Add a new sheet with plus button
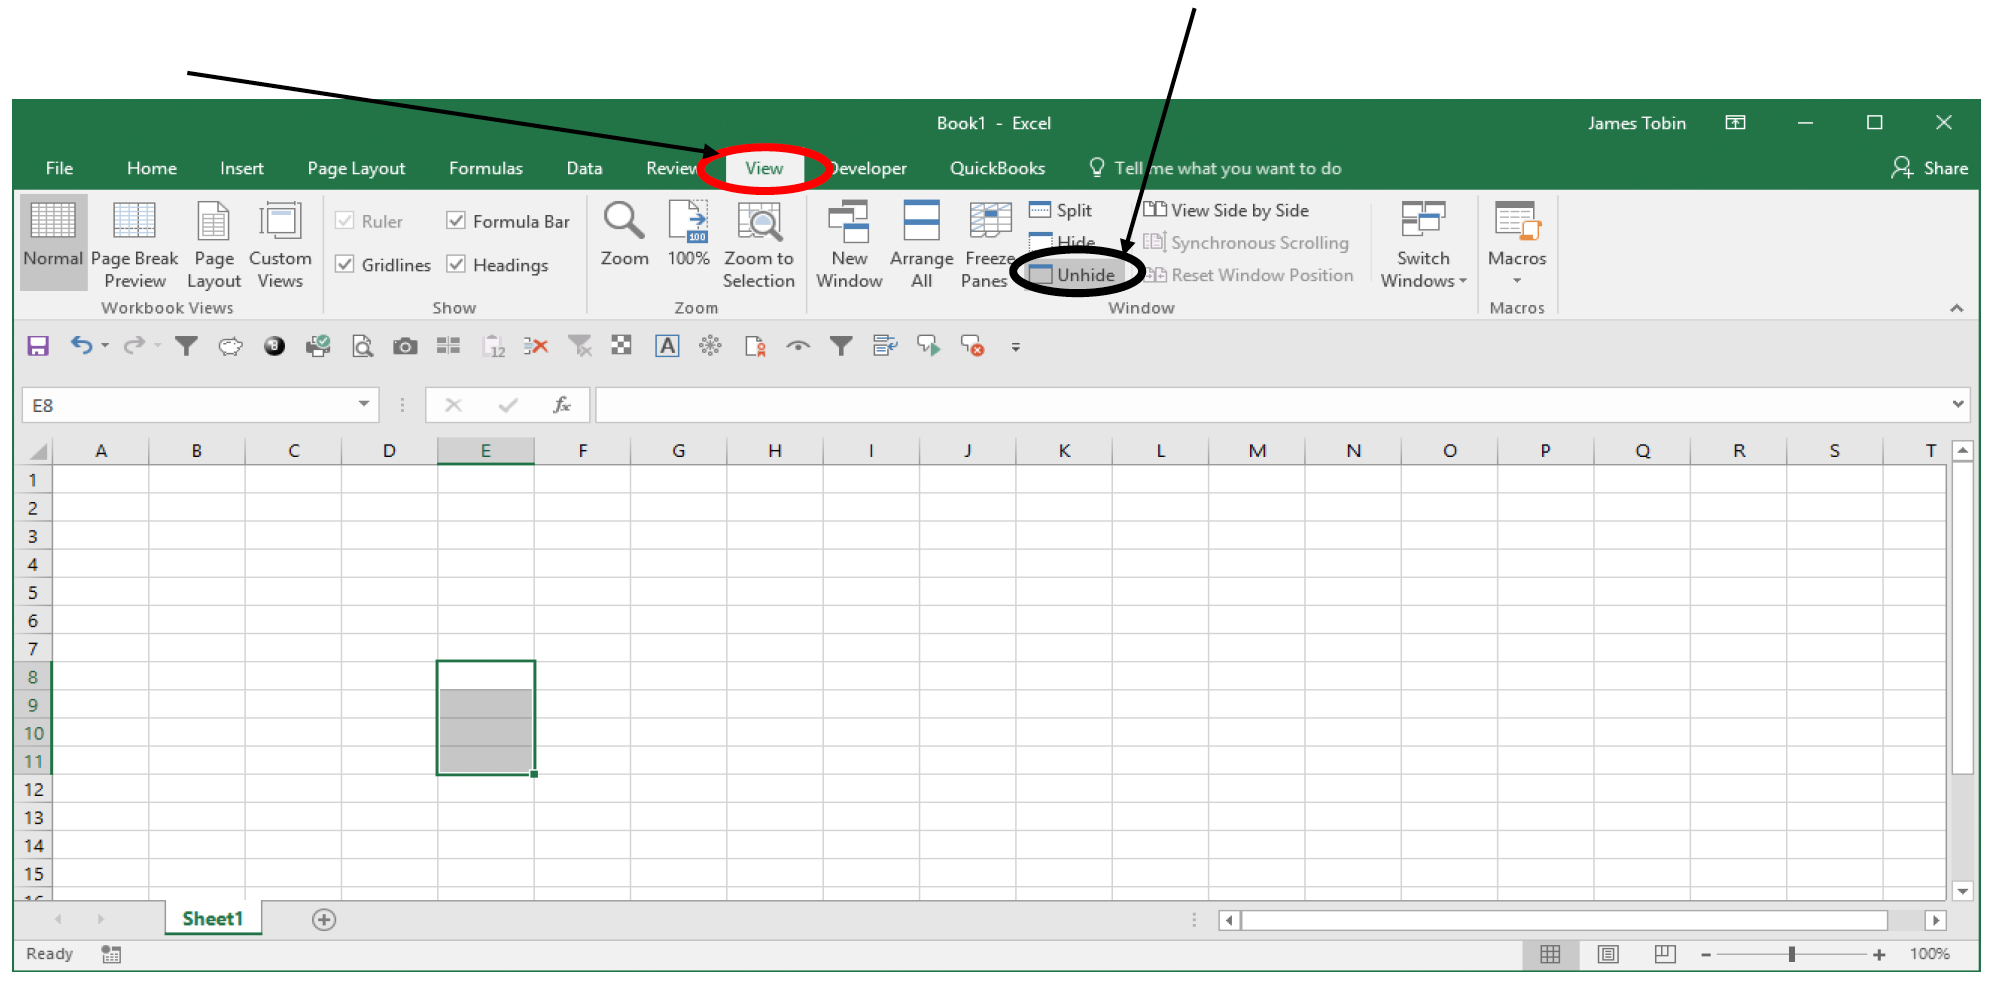This screenshot has width=1996, height=984. pyautogui.click(x=324, y=919)
